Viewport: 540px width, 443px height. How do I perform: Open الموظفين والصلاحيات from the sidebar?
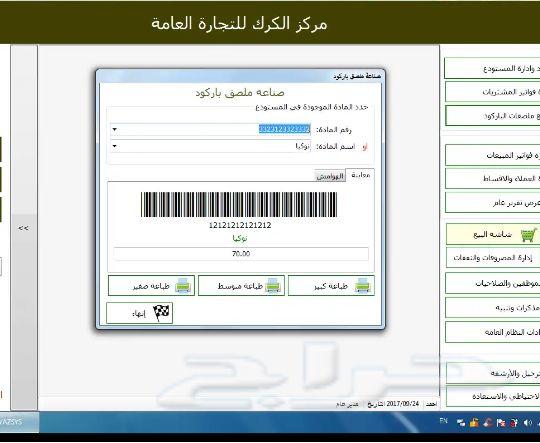point(492,284)
